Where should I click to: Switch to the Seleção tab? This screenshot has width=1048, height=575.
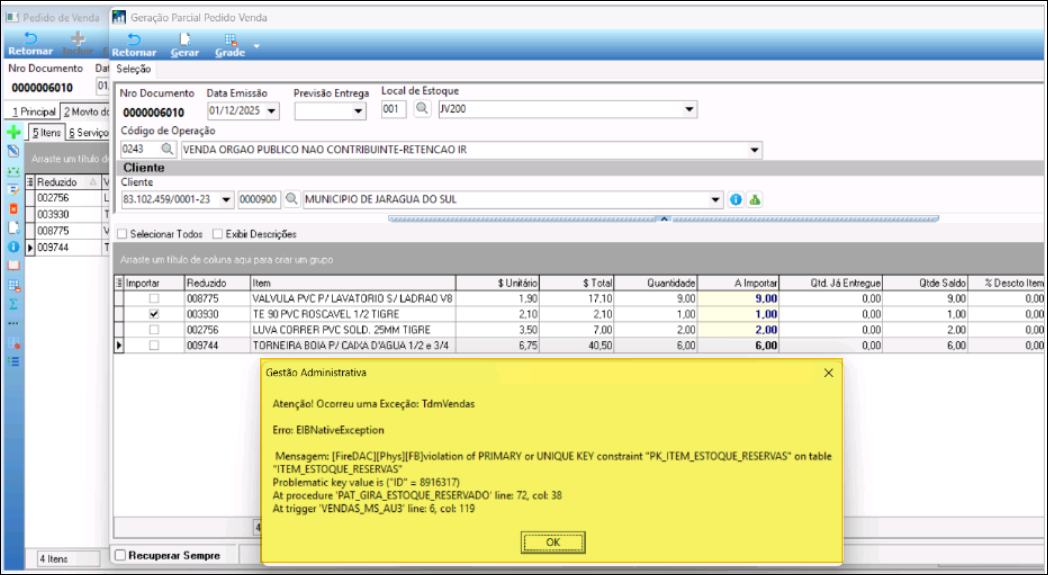click(134, 69)
